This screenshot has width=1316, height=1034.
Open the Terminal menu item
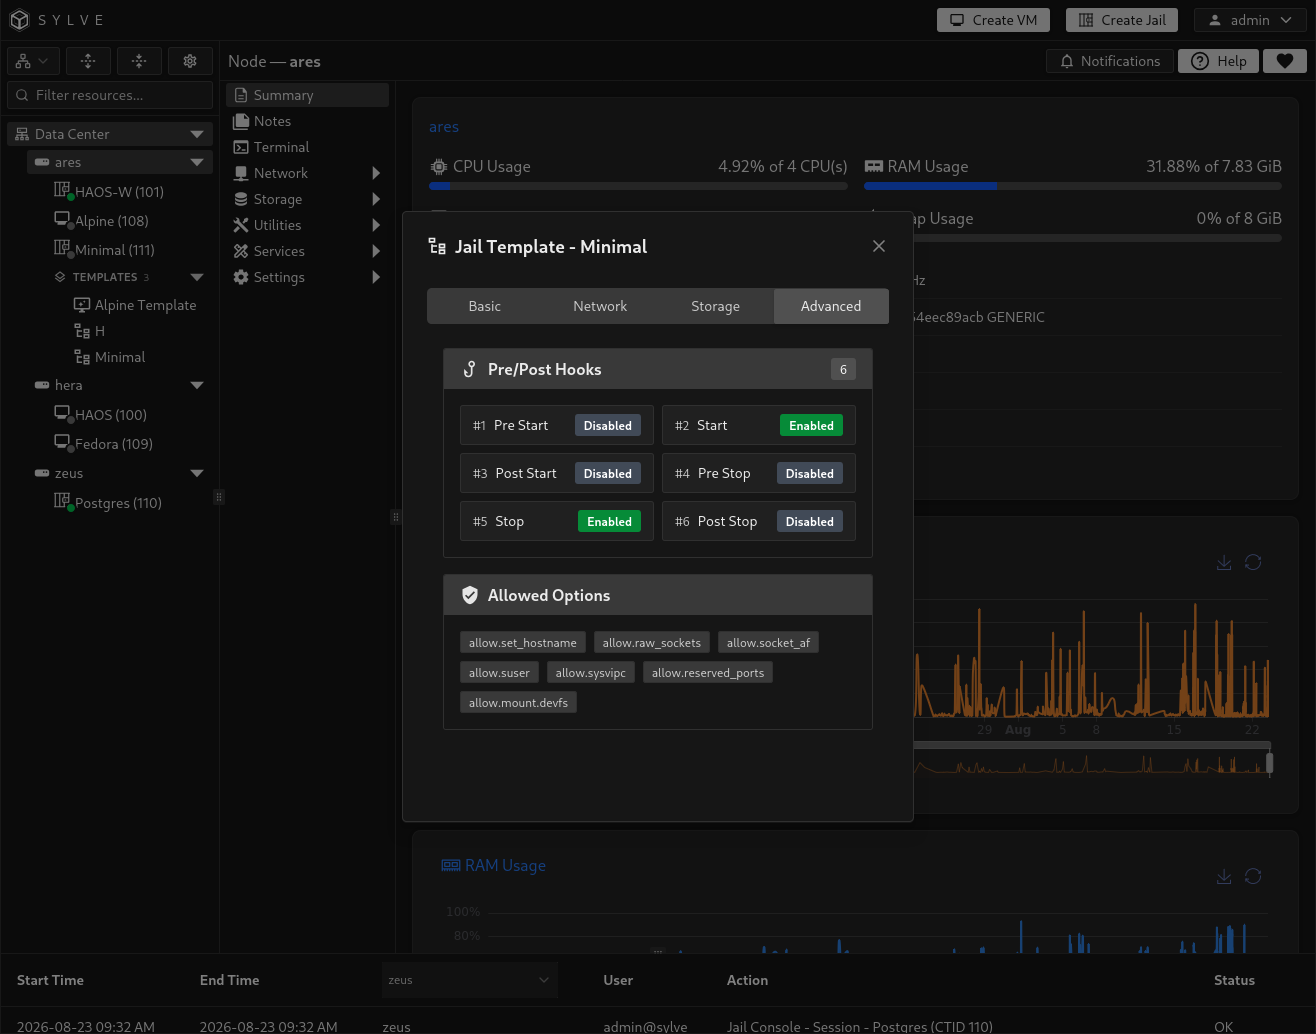[307, 147]
